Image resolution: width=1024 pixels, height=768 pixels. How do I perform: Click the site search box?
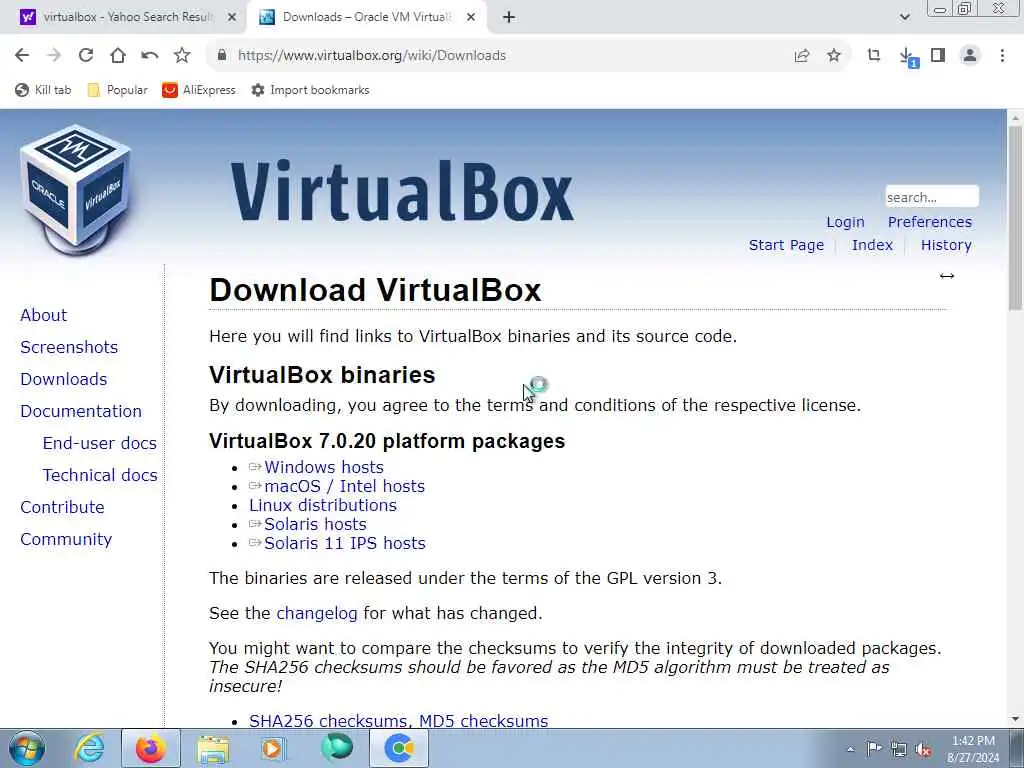(x=932, y=197)
